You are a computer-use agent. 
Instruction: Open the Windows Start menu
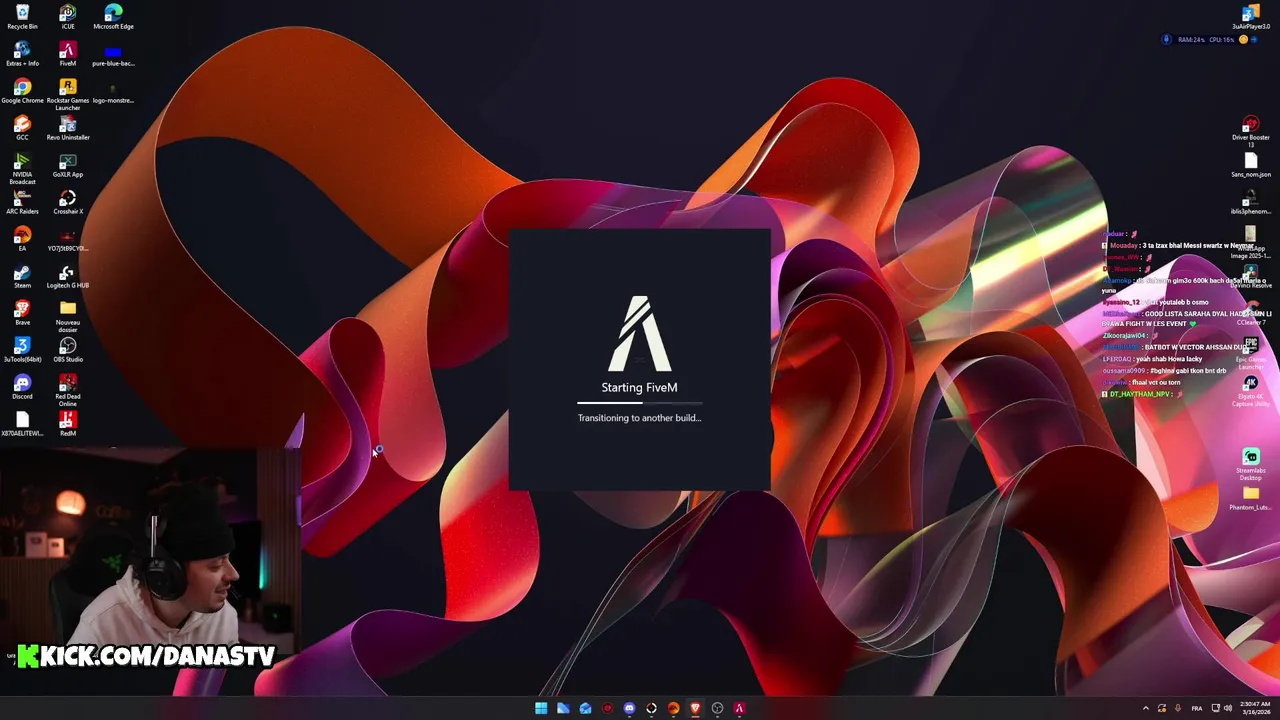[541, 708]
